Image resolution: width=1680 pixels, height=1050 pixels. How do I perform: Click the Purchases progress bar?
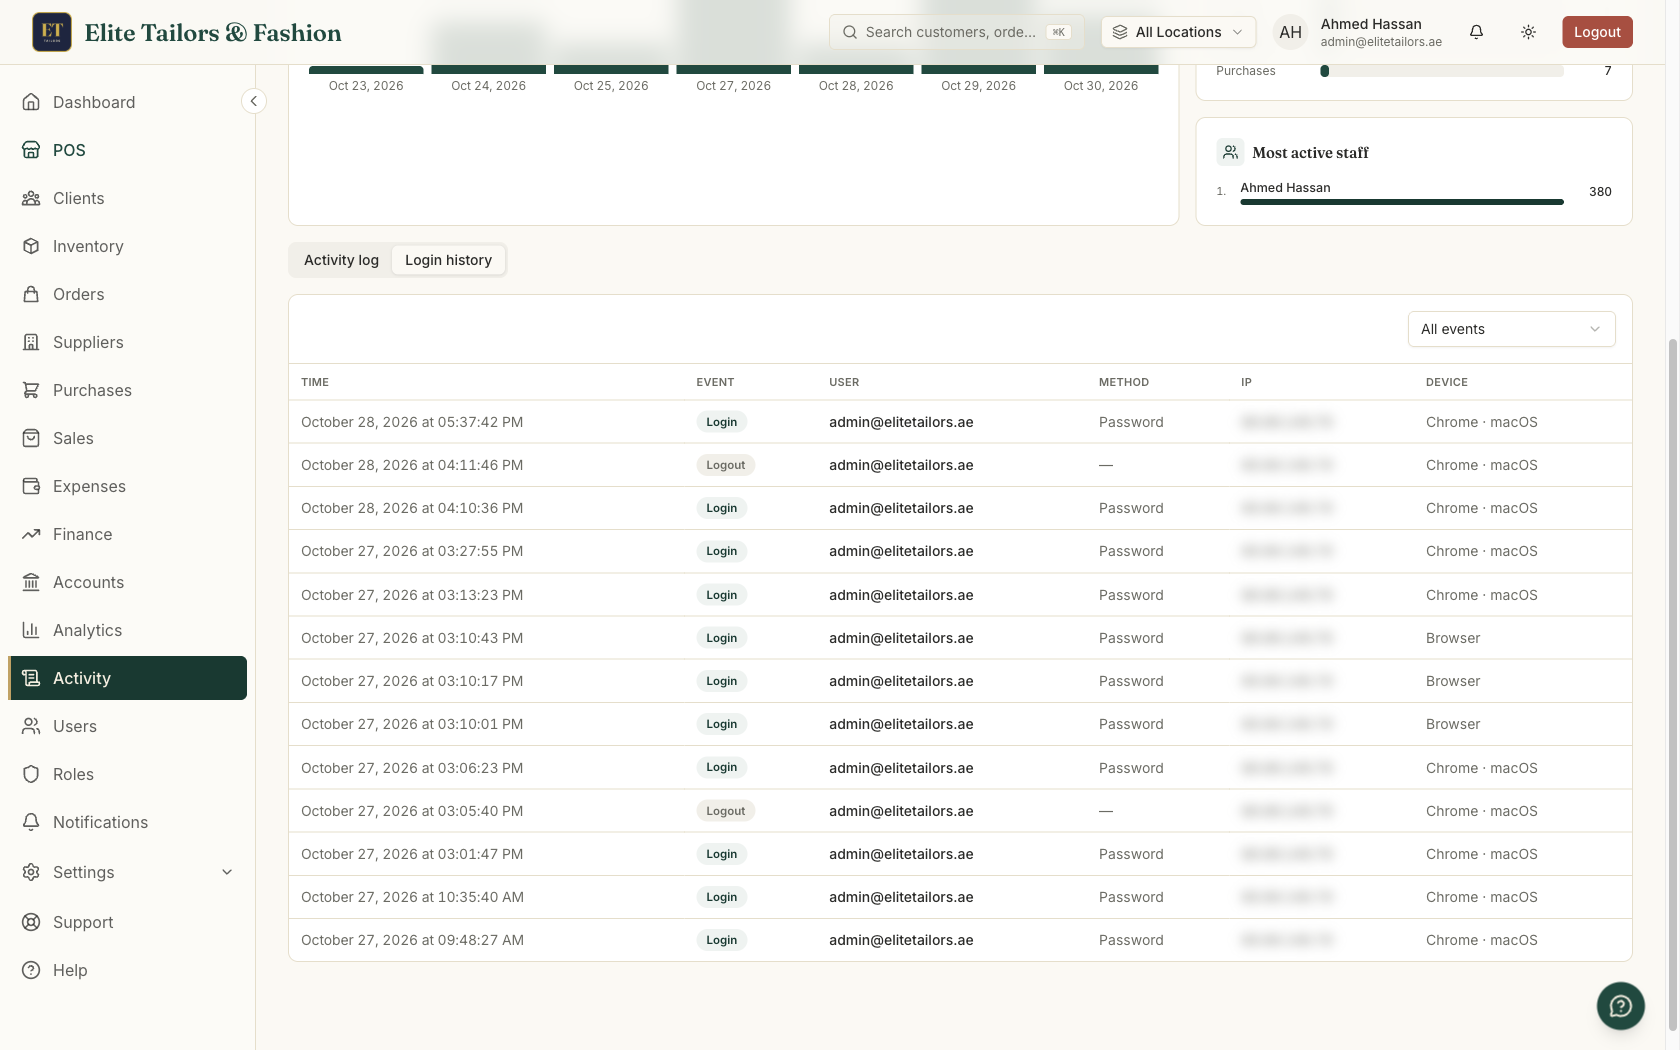(x=1442, y=71)
